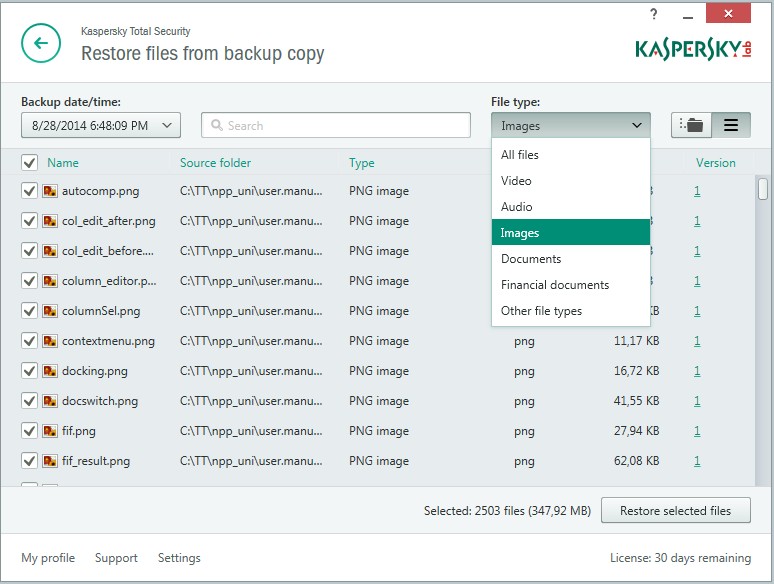Click the vertical scrollbar thumb
Image resolution: width=774 pixels, height=584 pixels.
(763, 188)
